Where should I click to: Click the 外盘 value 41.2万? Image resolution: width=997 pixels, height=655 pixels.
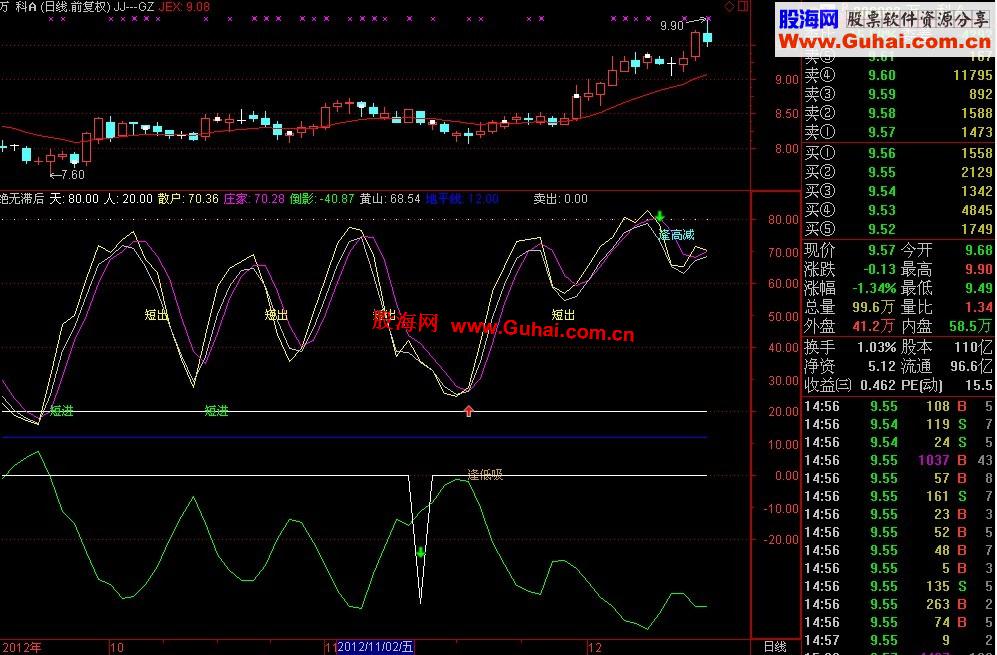coord(874,326)
